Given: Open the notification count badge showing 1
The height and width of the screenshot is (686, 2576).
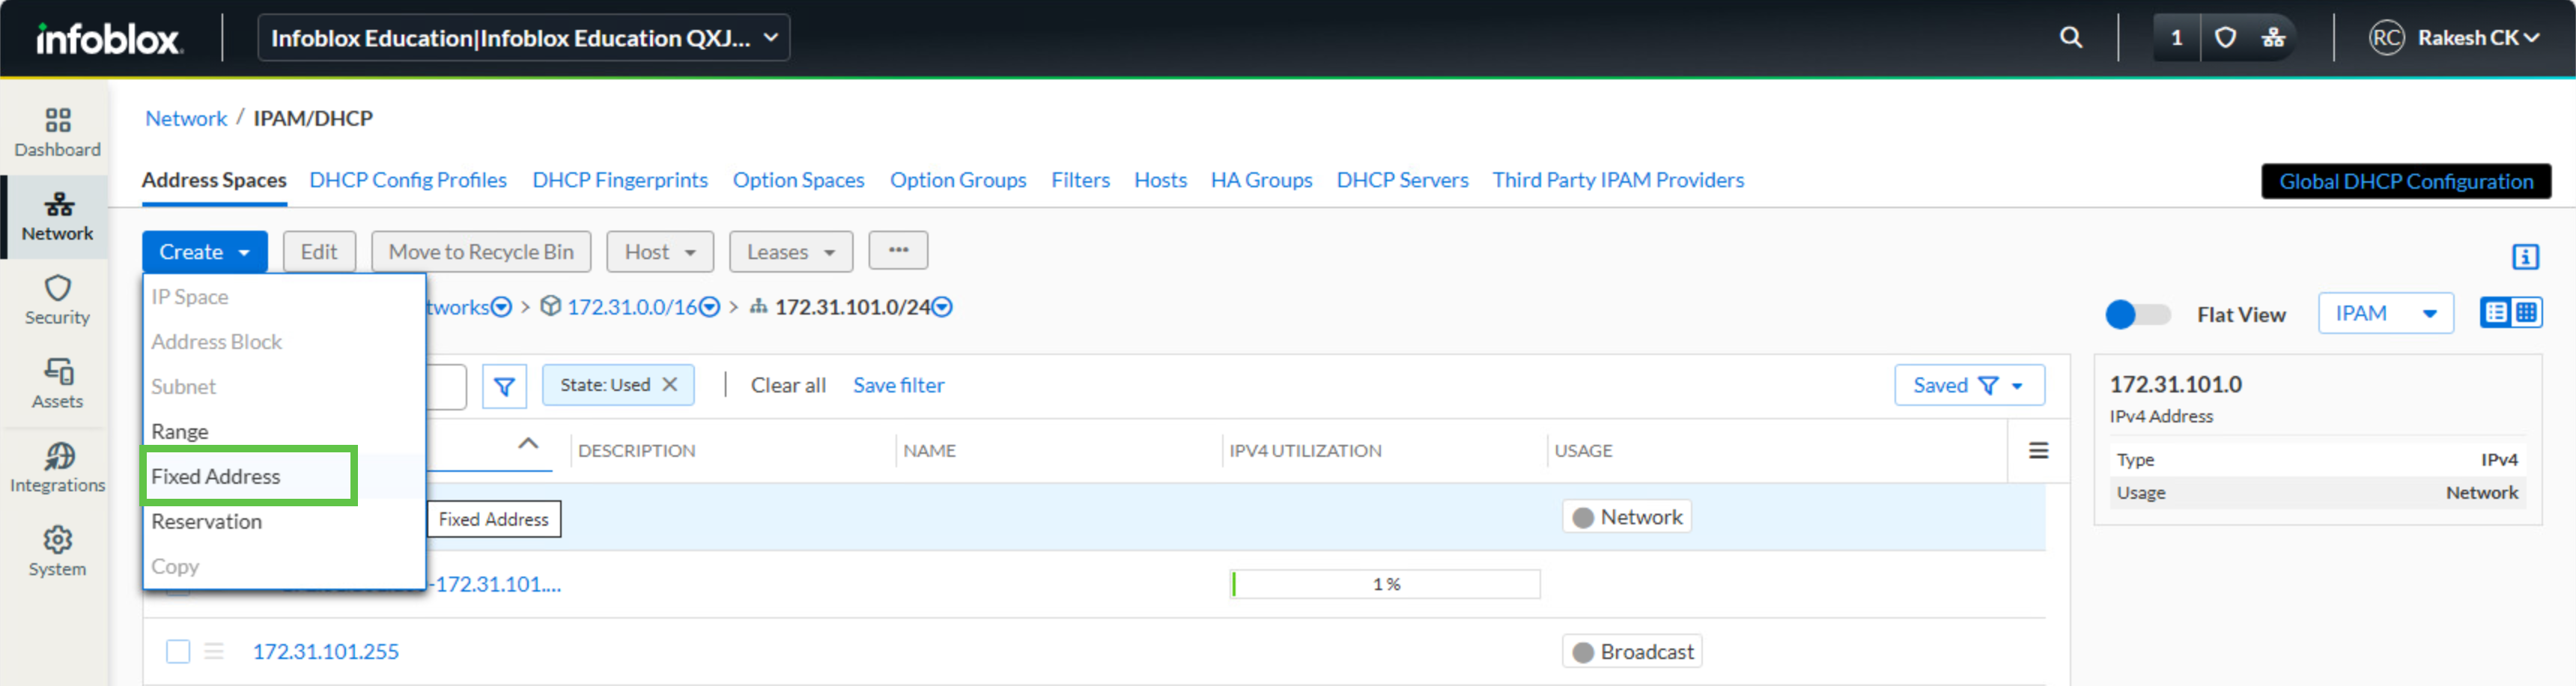Looking at the screenshot, I should [x=2176, y=38].
